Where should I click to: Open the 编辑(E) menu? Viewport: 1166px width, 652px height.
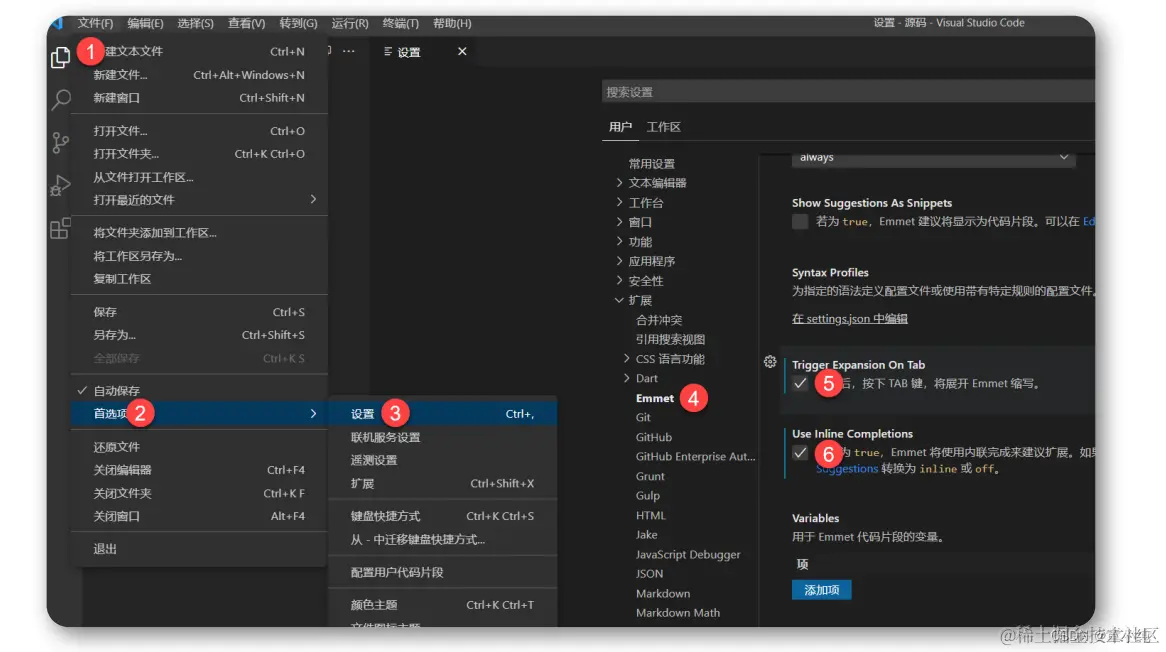(x=145, y=23)
